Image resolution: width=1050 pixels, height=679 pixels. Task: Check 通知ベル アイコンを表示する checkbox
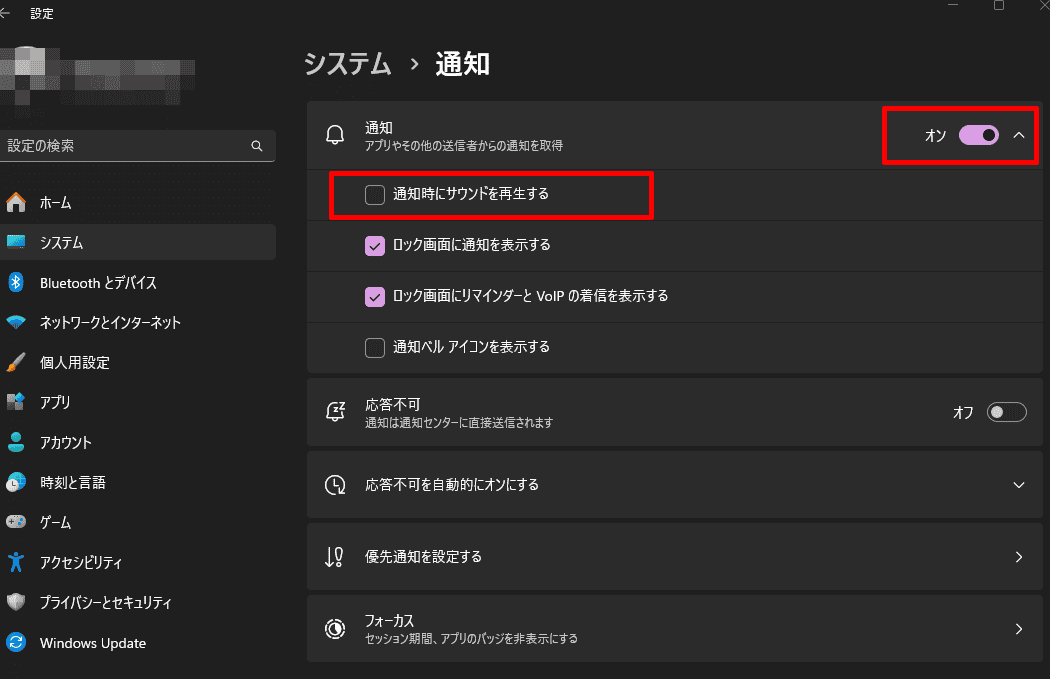coord(375,347)
